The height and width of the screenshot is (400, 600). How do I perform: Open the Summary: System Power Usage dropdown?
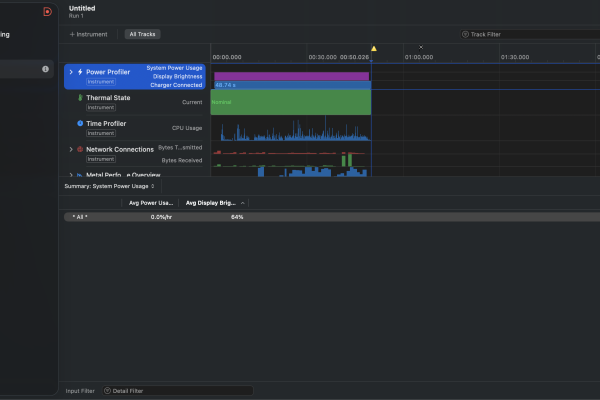pos(110,186)
